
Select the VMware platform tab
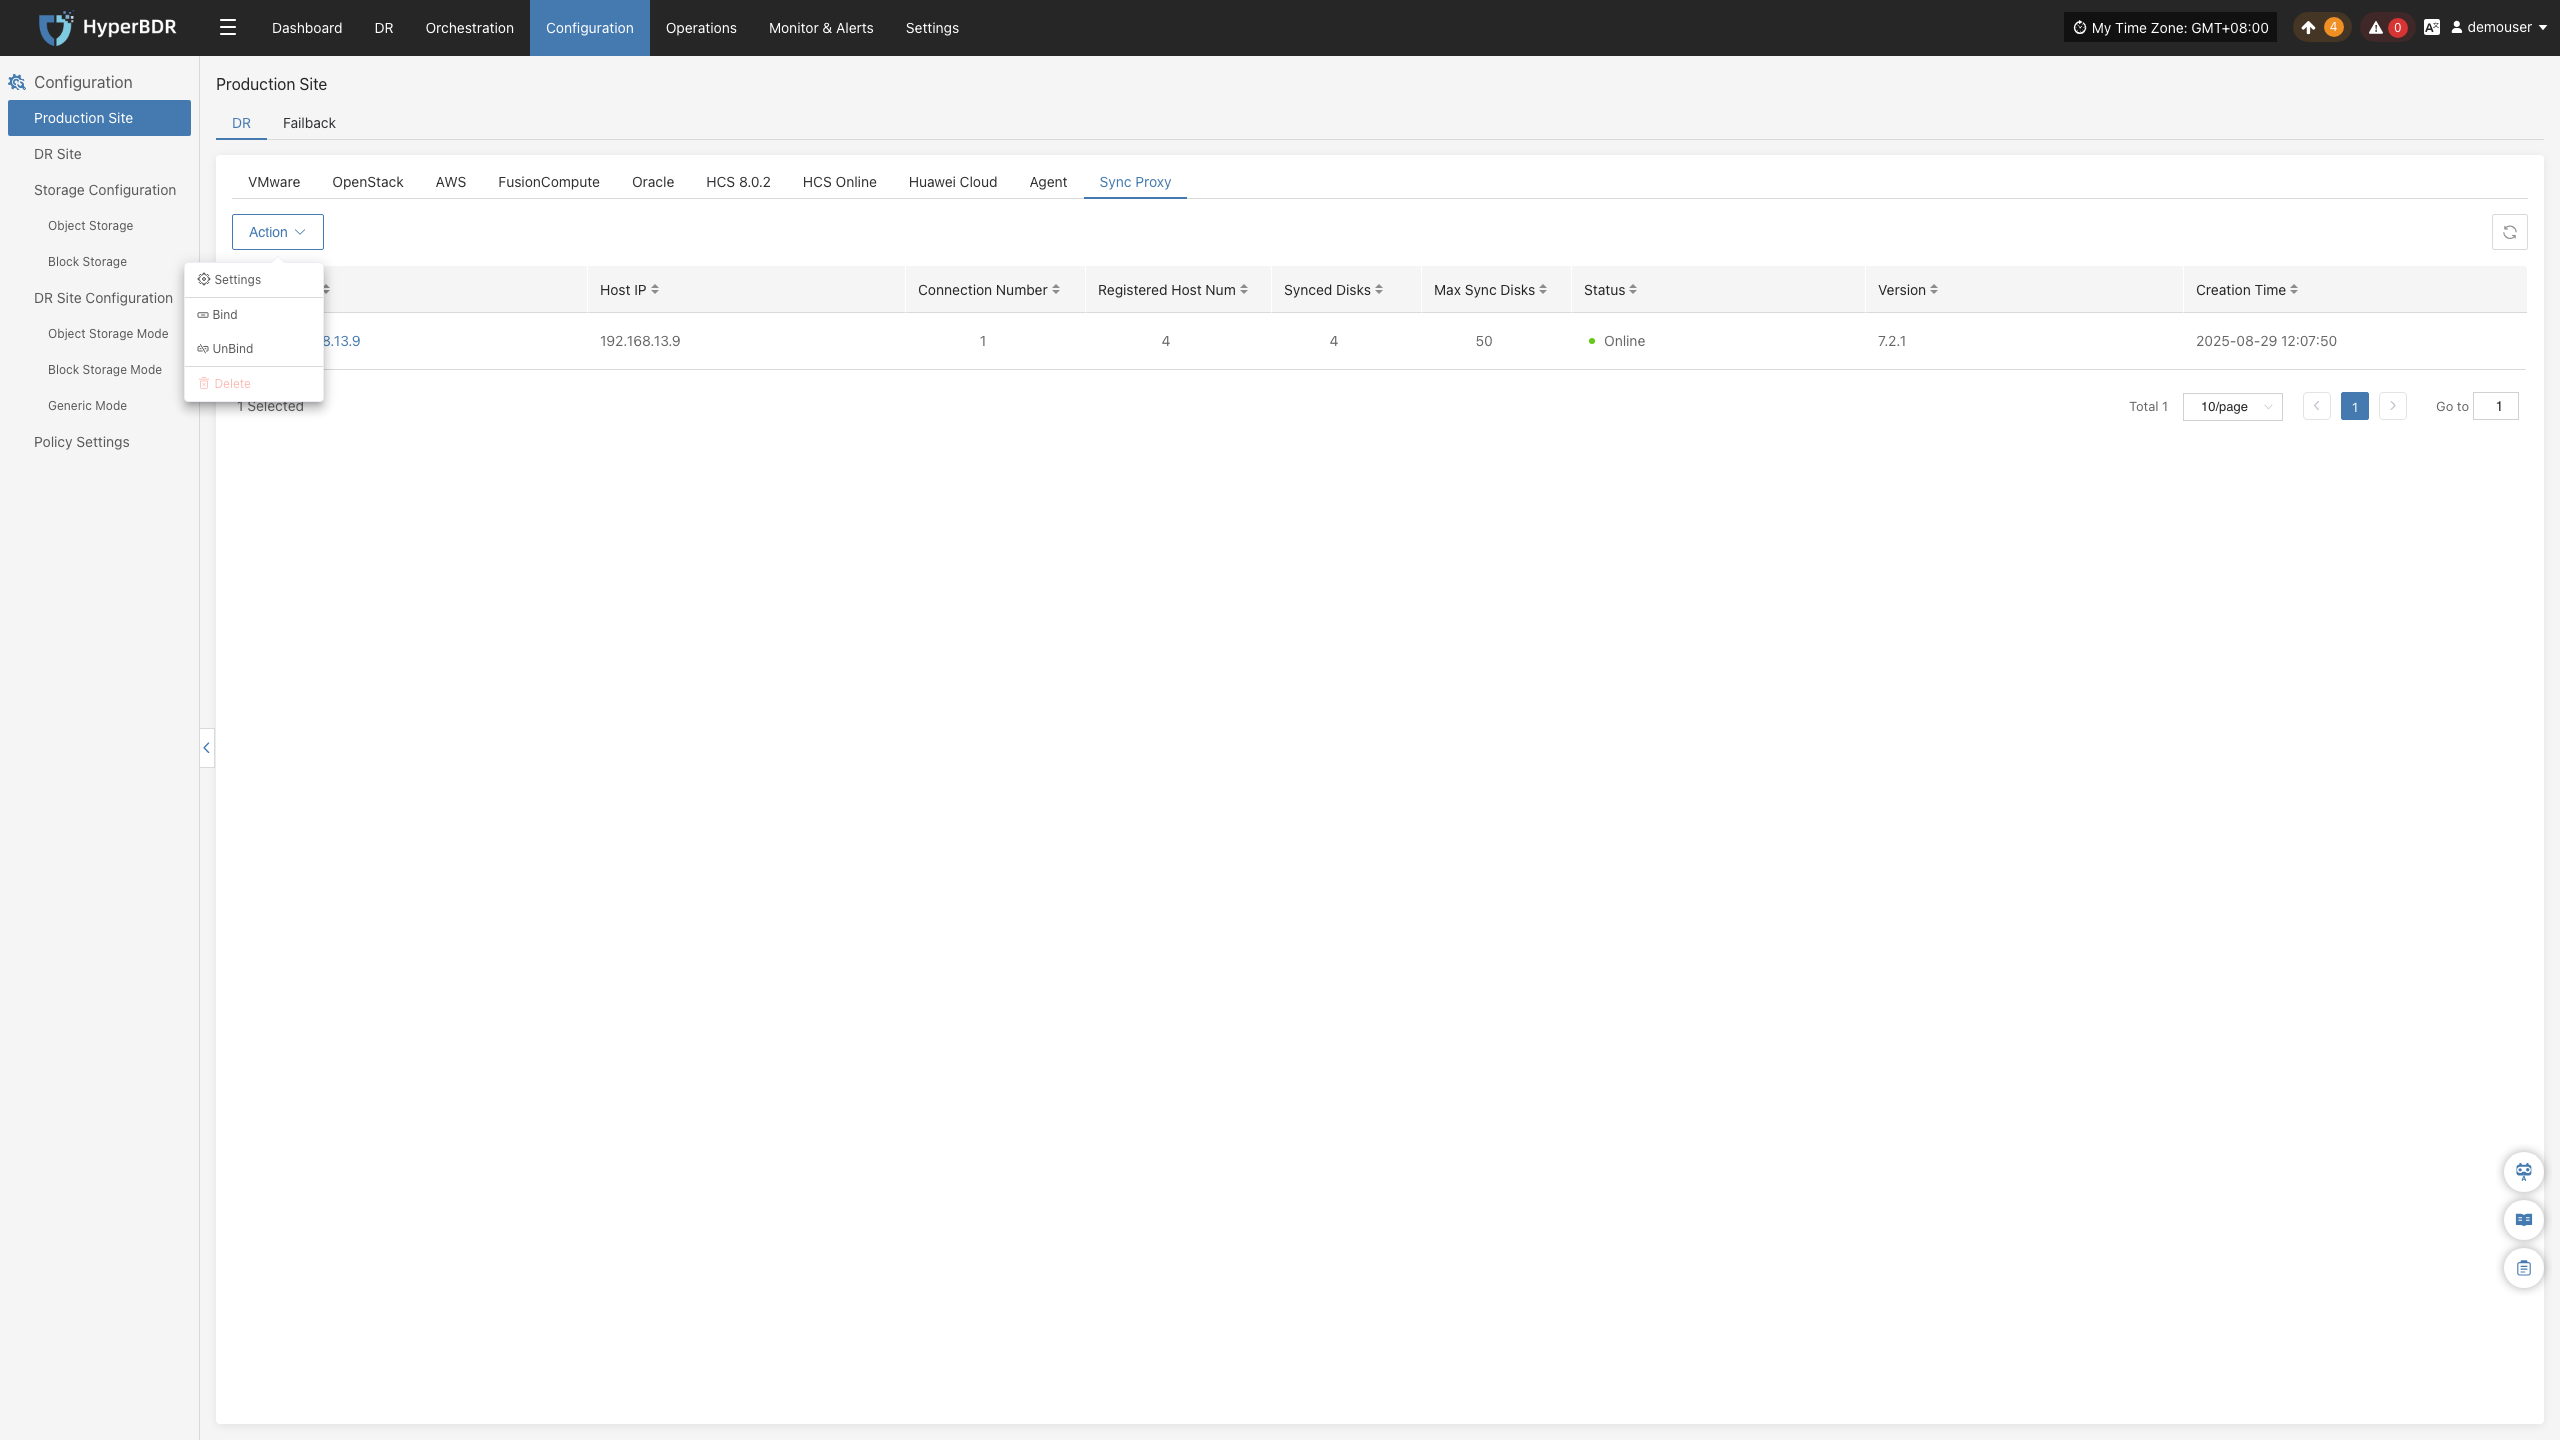[x=274, y=182]
